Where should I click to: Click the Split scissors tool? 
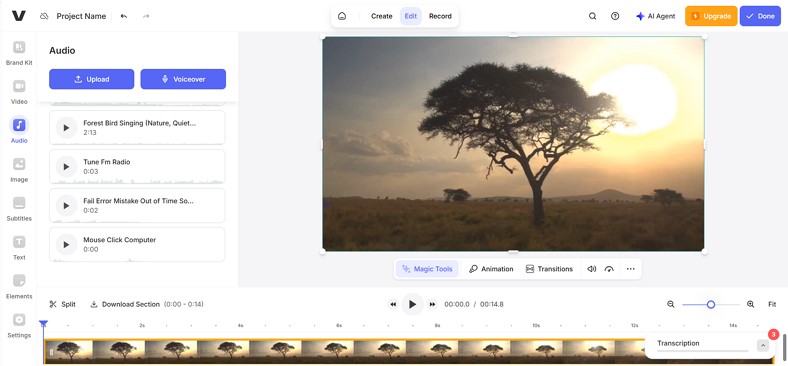[62, 304]
